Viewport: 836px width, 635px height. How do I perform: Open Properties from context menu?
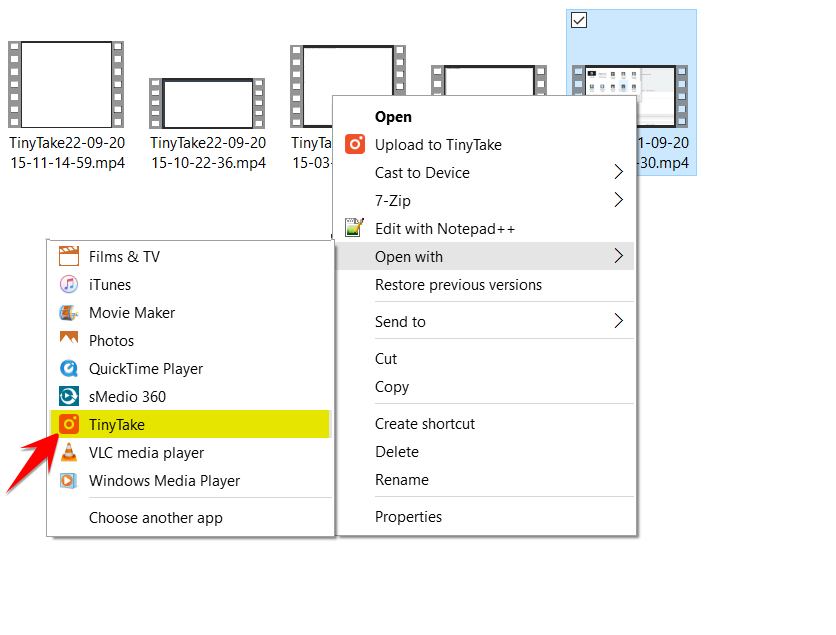pyautogui.click(x=485, y=517)
